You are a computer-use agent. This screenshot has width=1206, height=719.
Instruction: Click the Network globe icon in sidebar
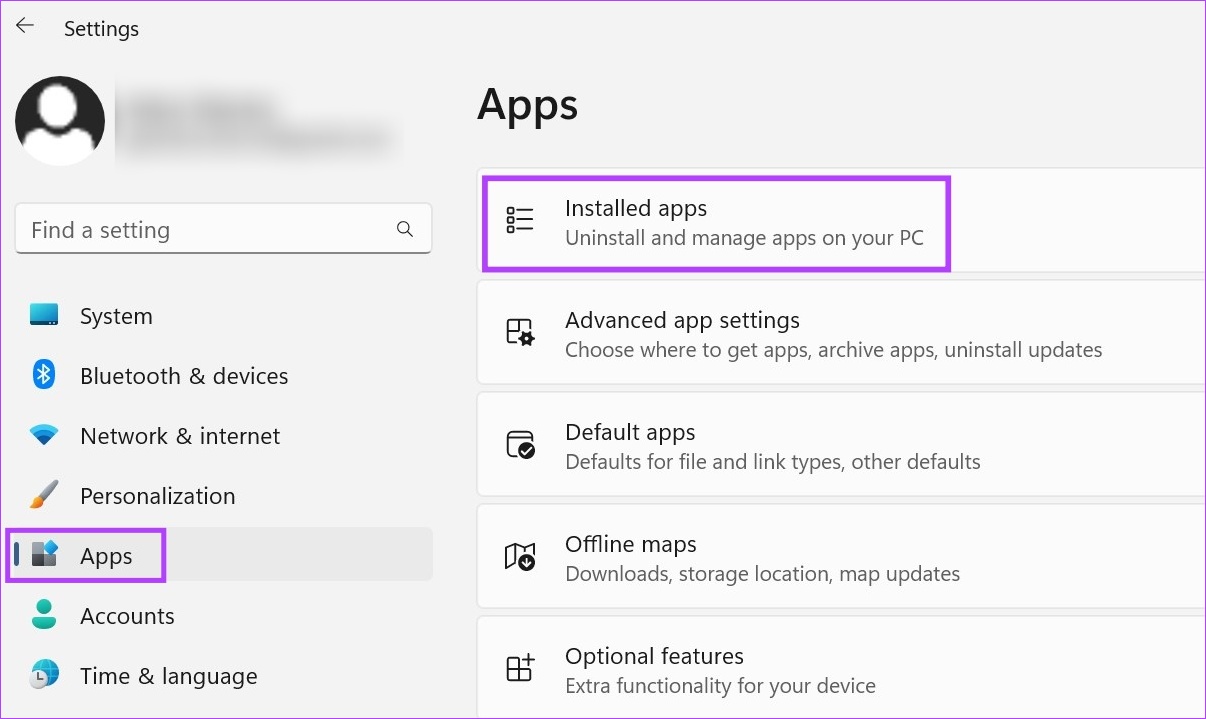(x=44, y=435)
